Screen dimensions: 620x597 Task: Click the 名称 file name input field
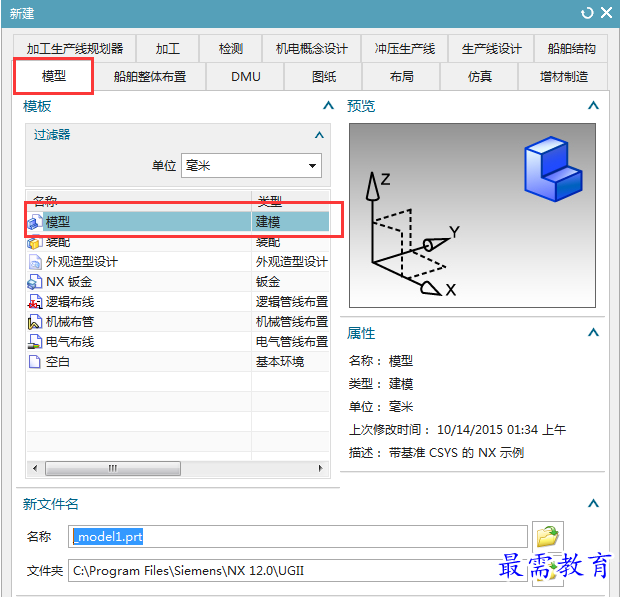298,537
